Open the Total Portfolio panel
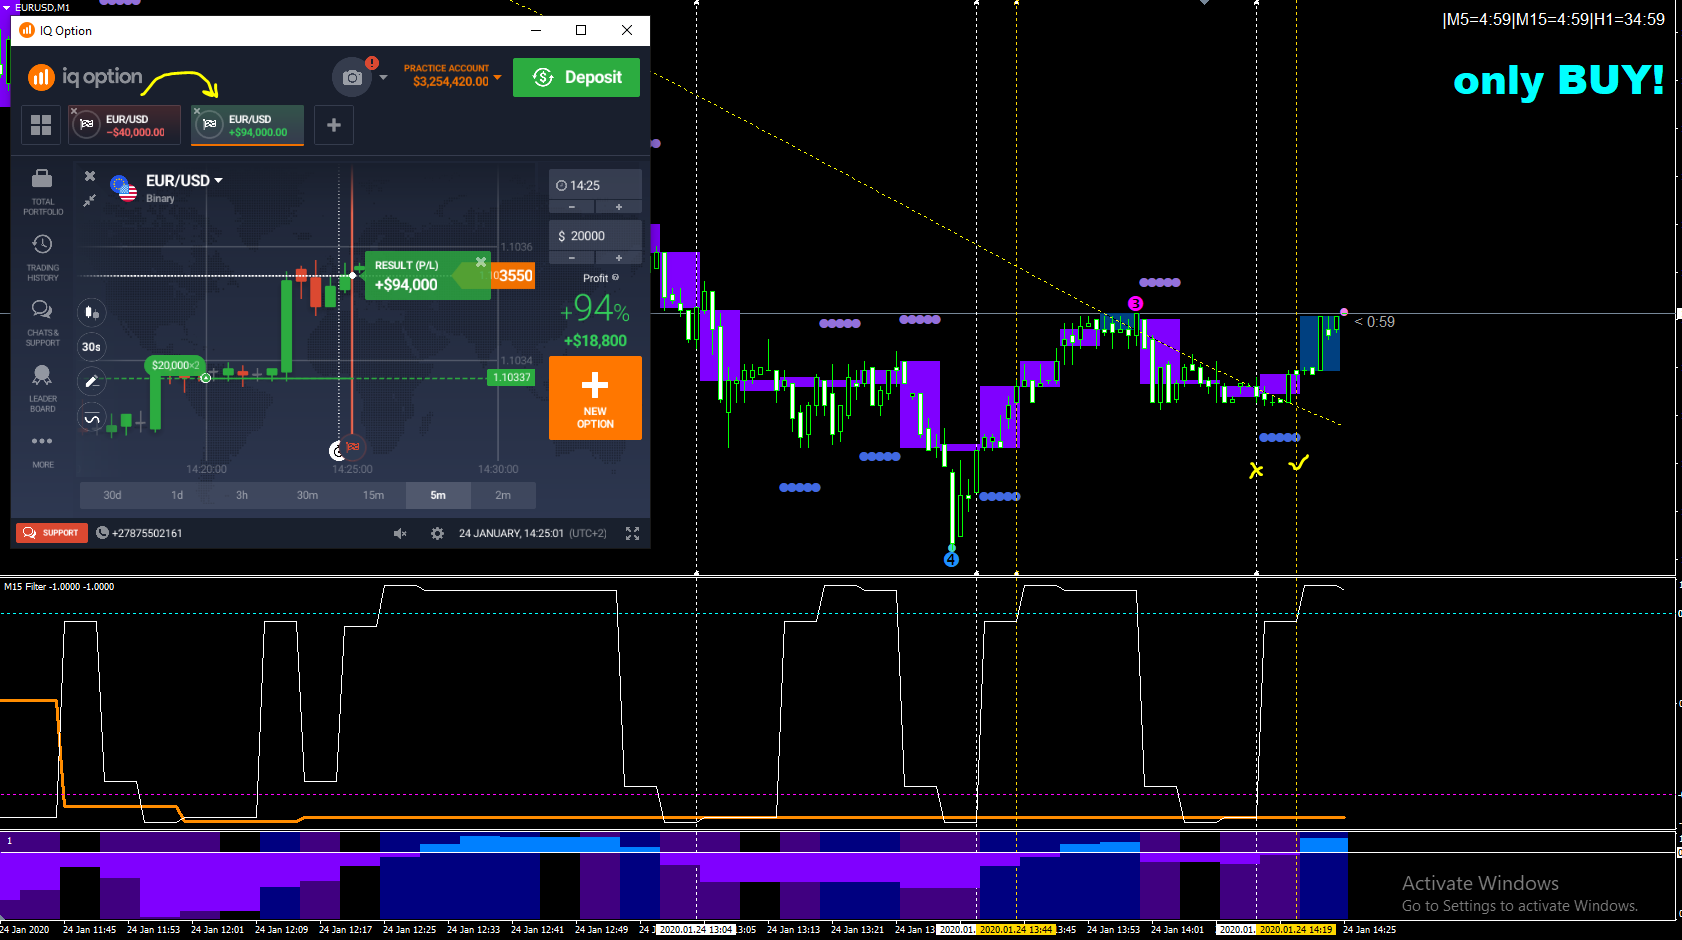This screenshot has height=940, width=1682. 42,192
